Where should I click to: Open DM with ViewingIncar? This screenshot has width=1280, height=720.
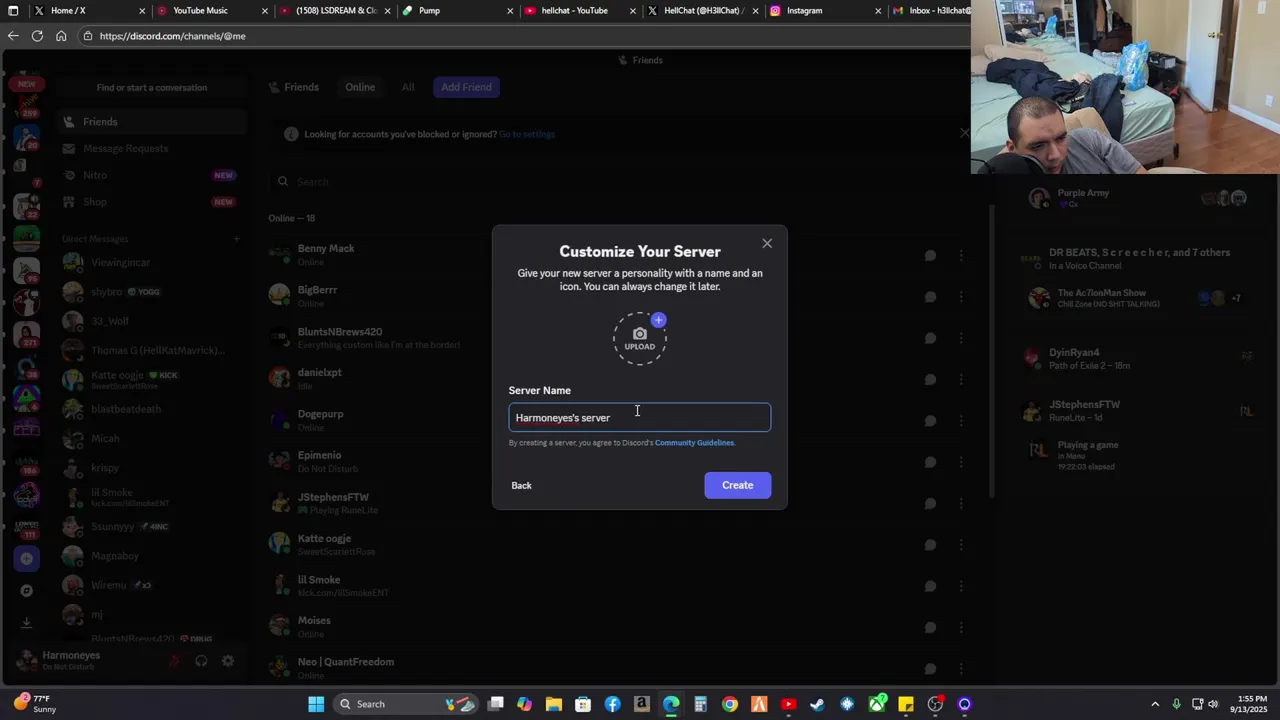(151, 262)
